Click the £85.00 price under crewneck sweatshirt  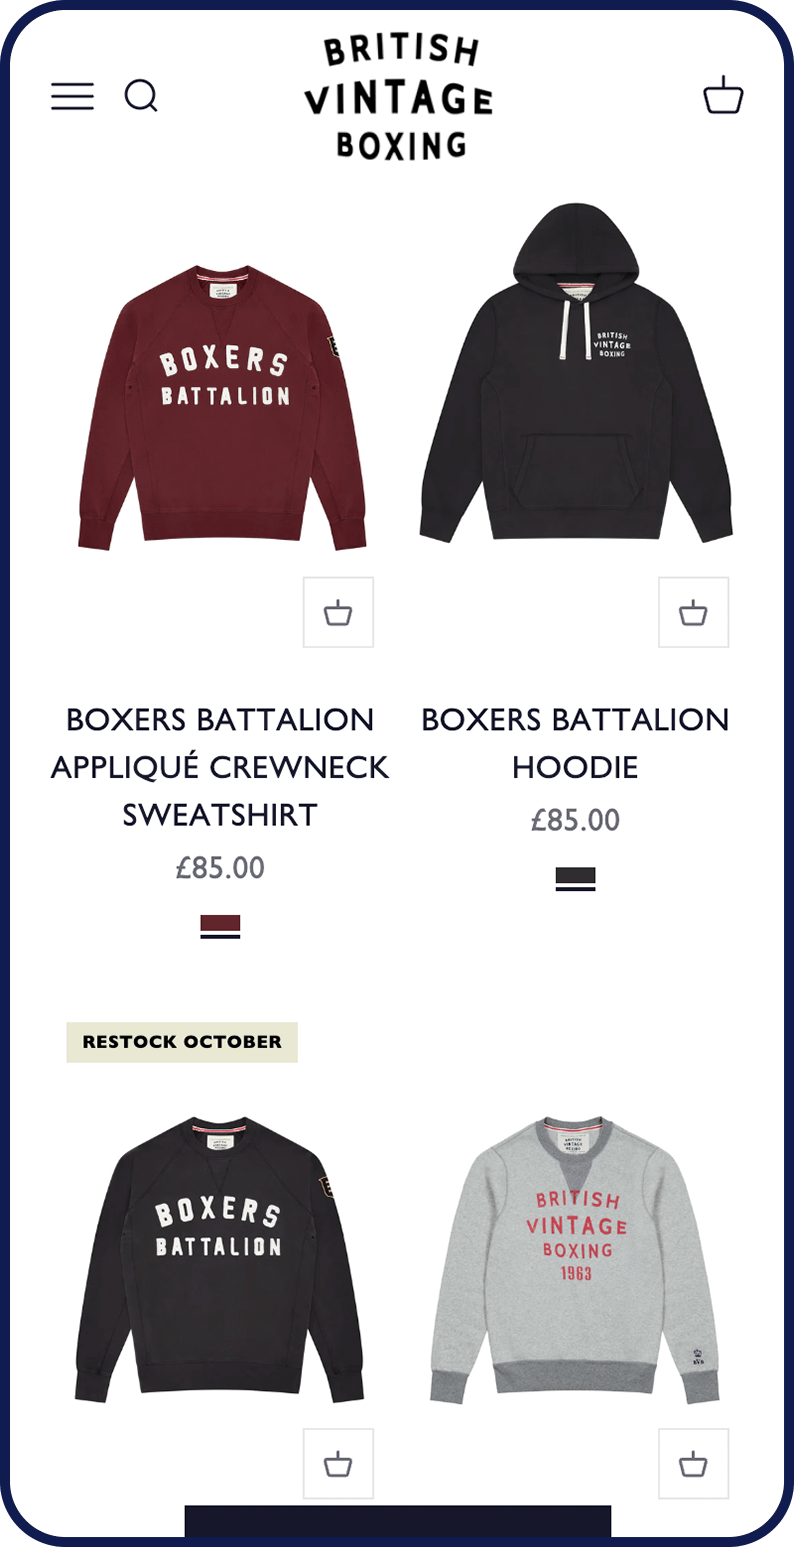coord(220,867)
